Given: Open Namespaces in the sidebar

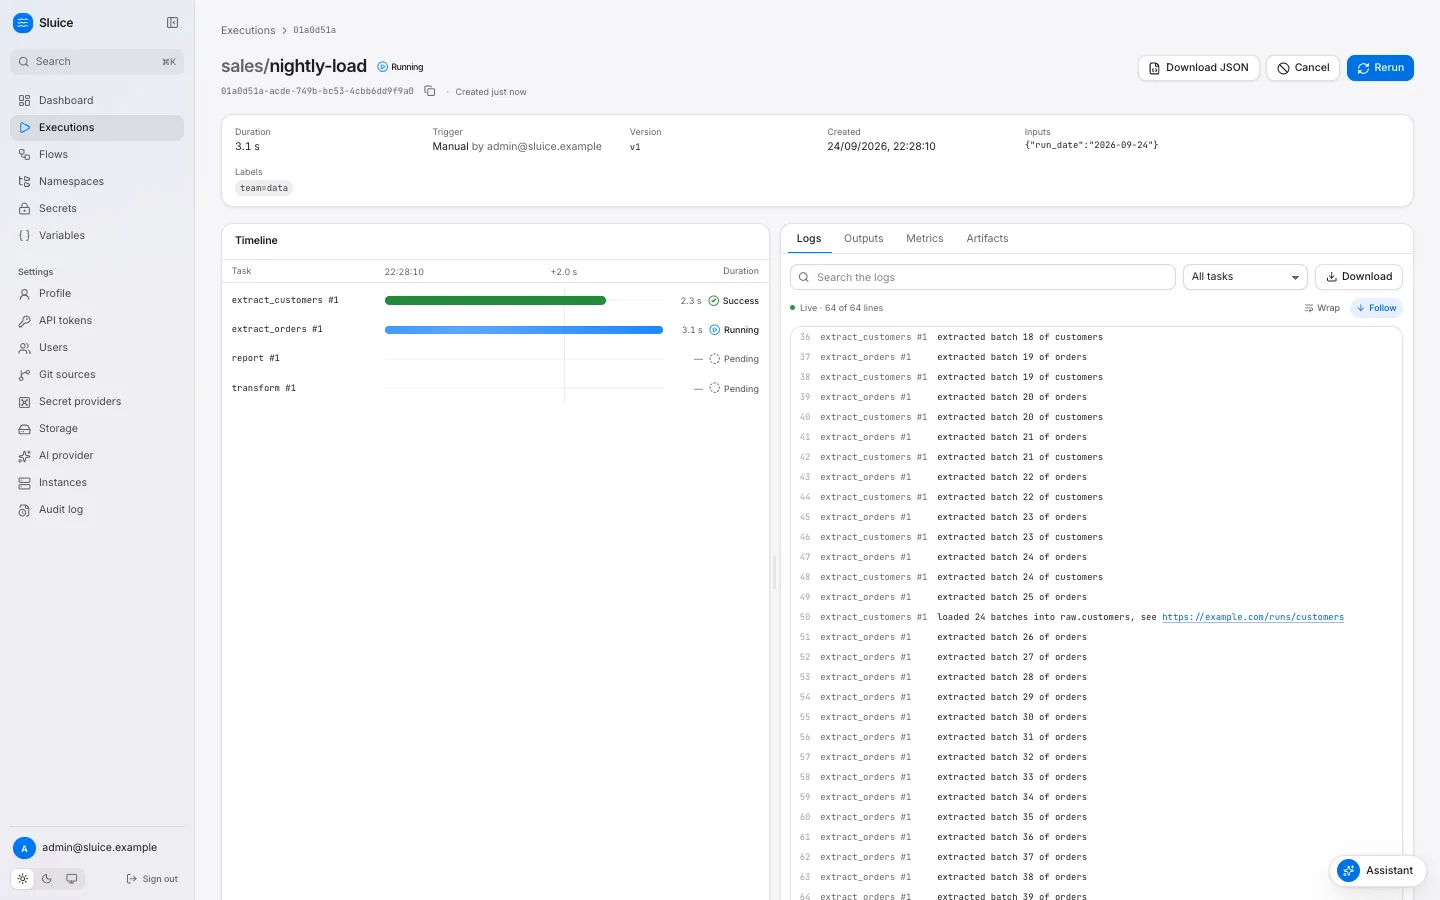Looking at the screenshot, I should tap(97, 181).
